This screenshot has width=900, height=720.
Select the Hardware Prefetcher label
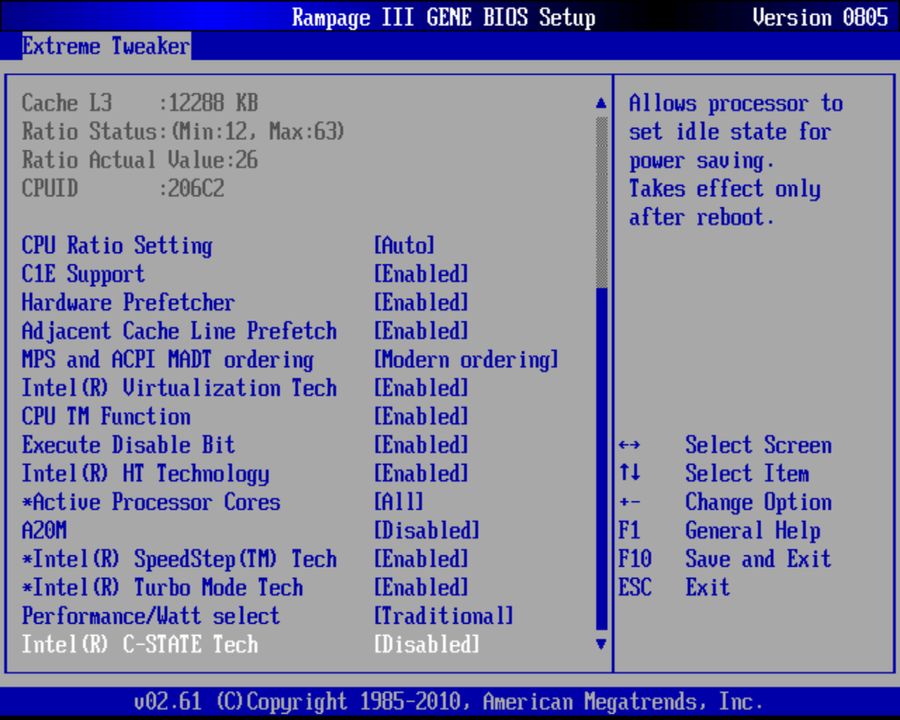point(128,303)
